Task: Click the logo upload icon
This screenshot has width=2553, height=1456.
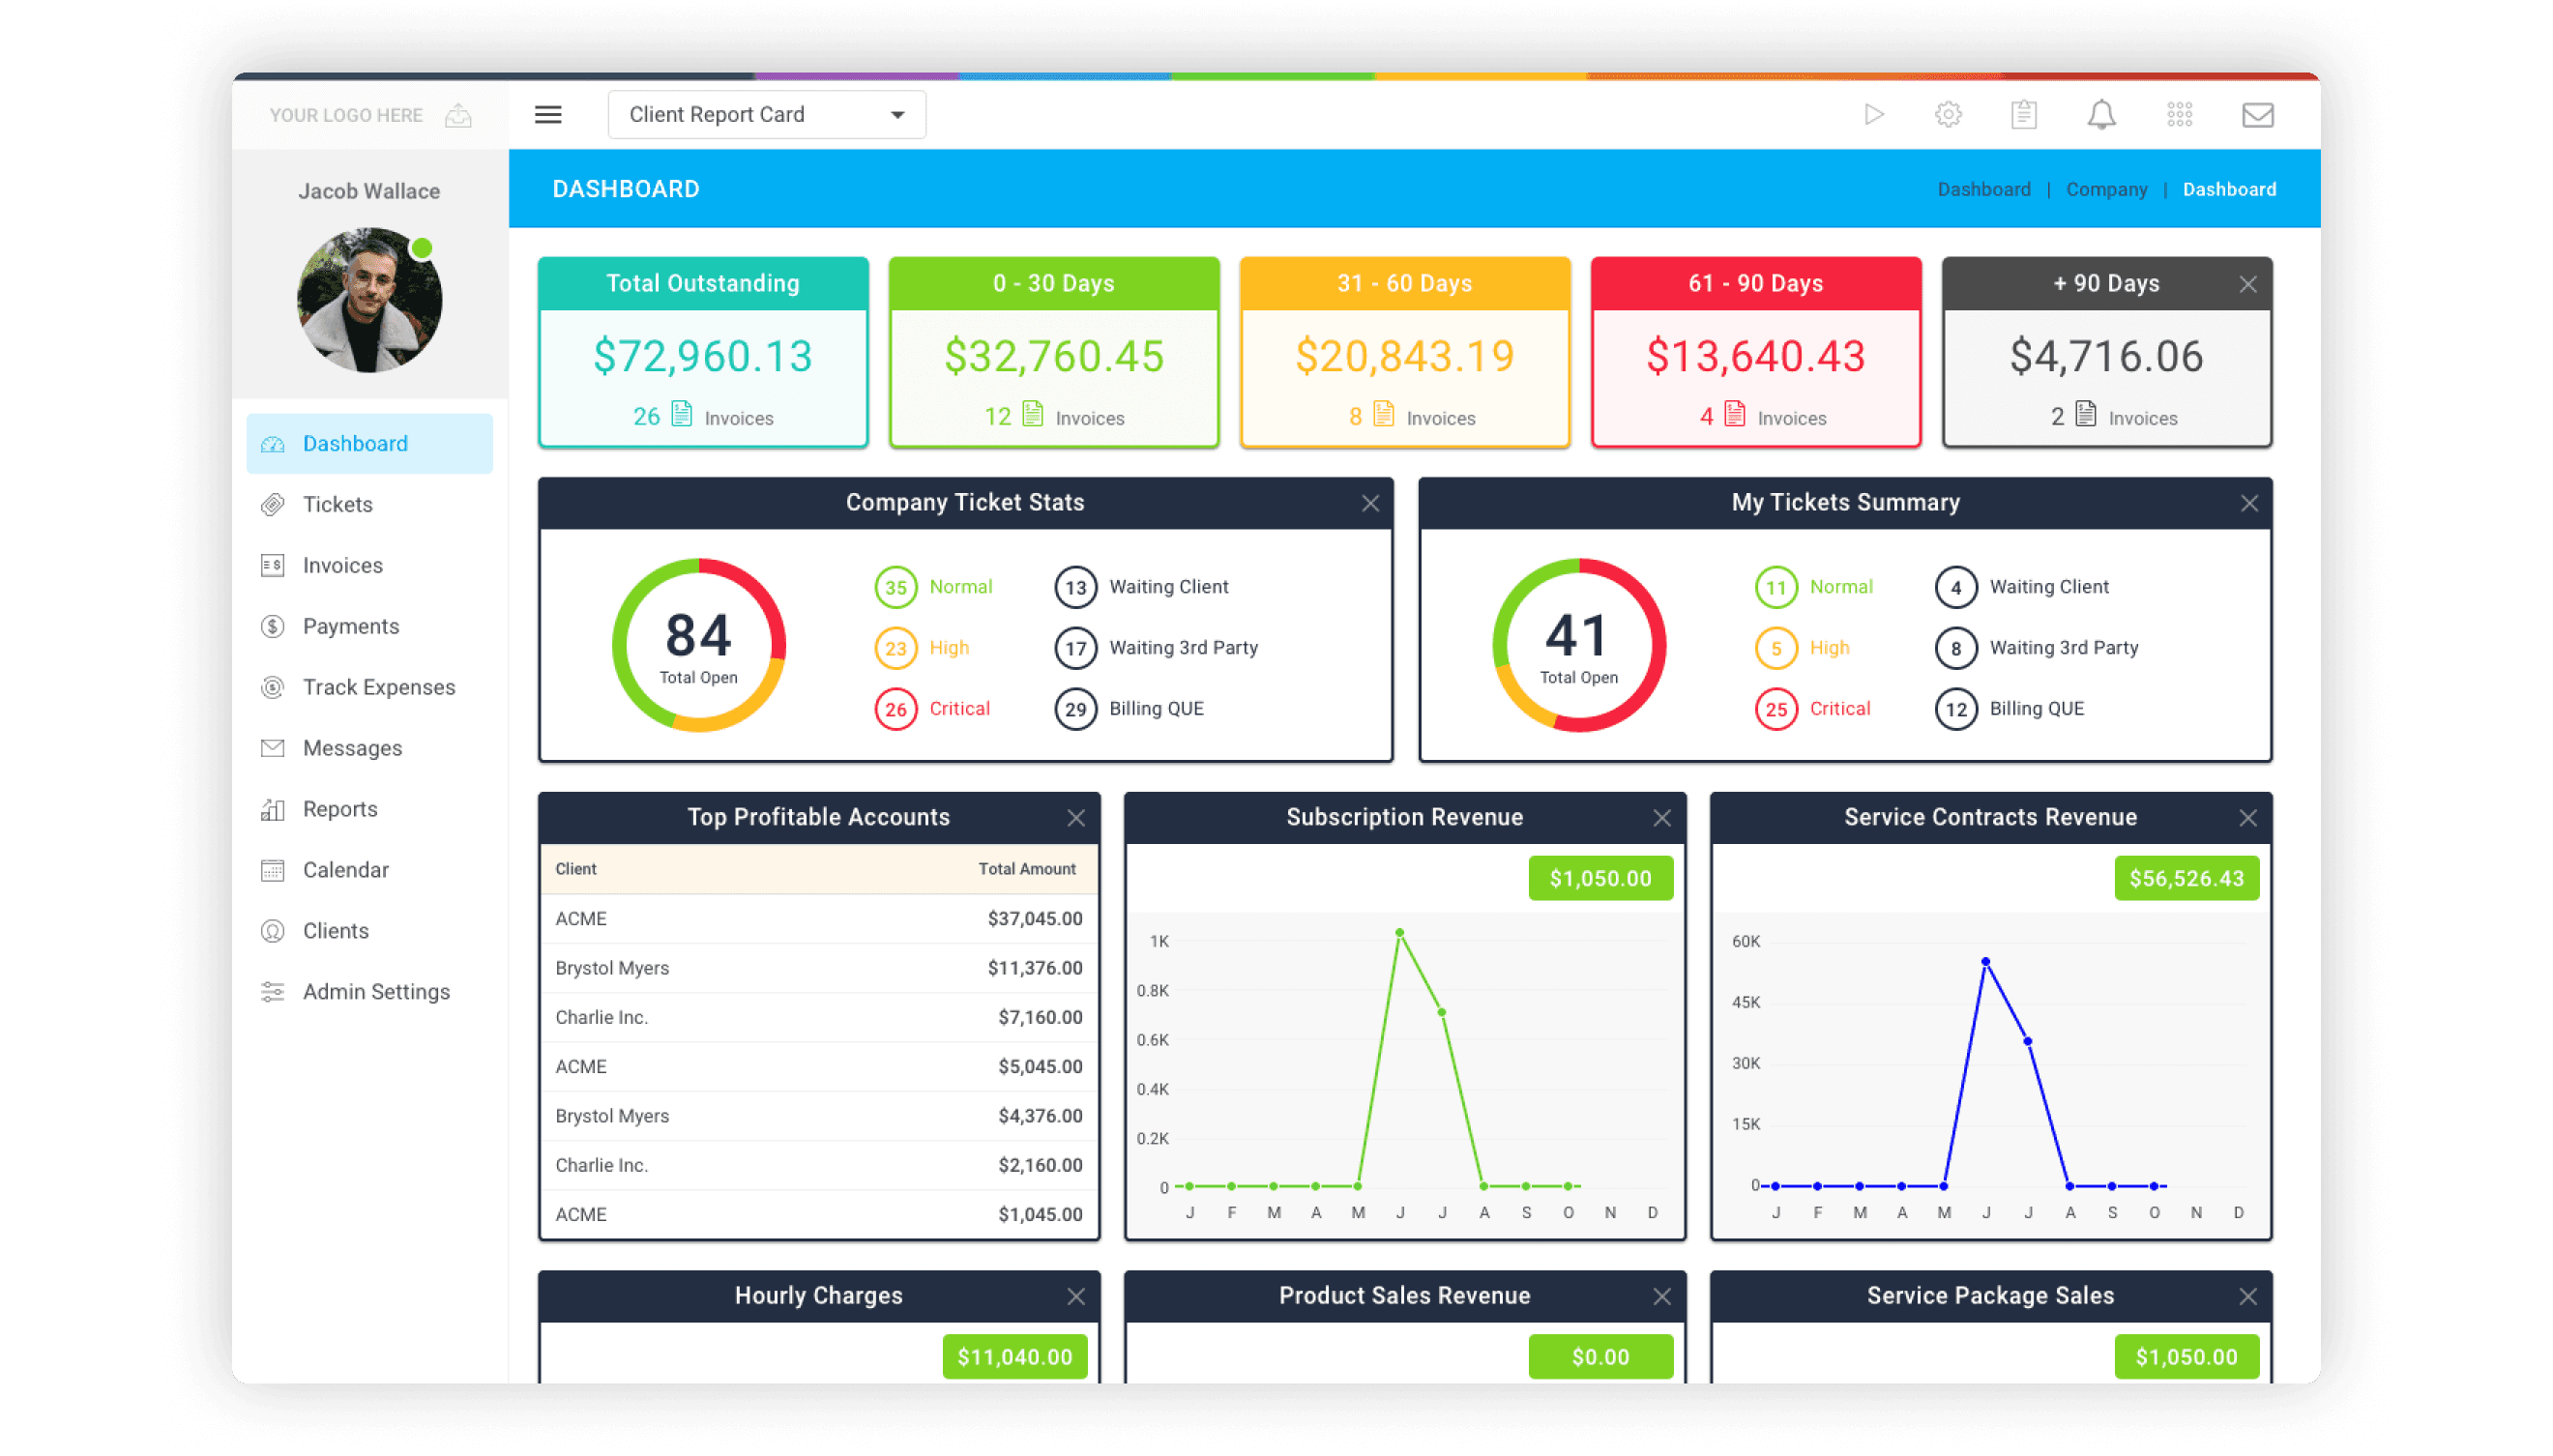Action: coord(458,115)
